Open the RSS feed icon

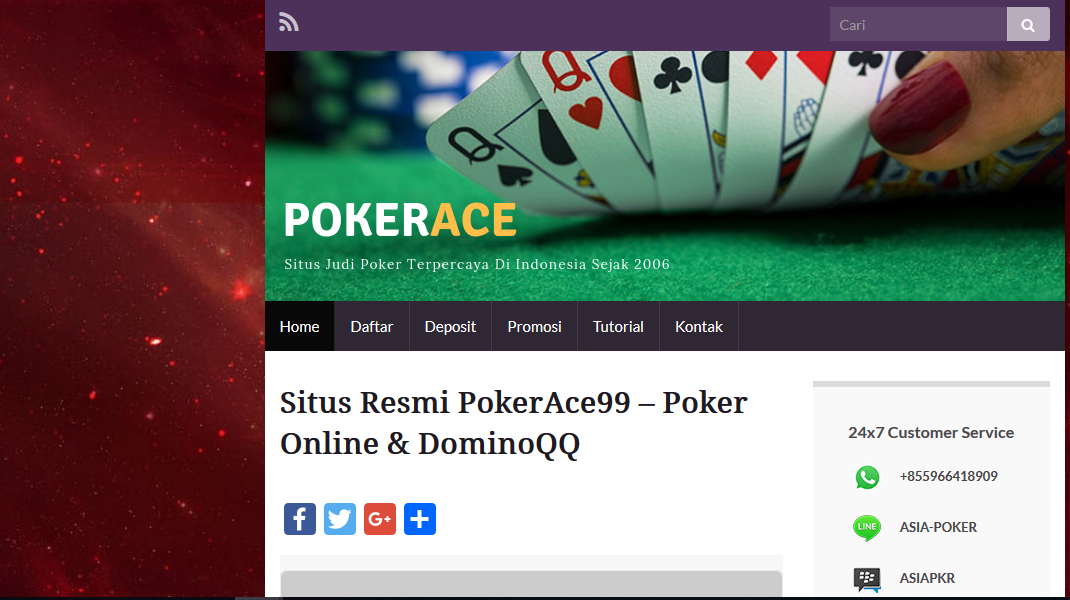(x=289, y=23)
